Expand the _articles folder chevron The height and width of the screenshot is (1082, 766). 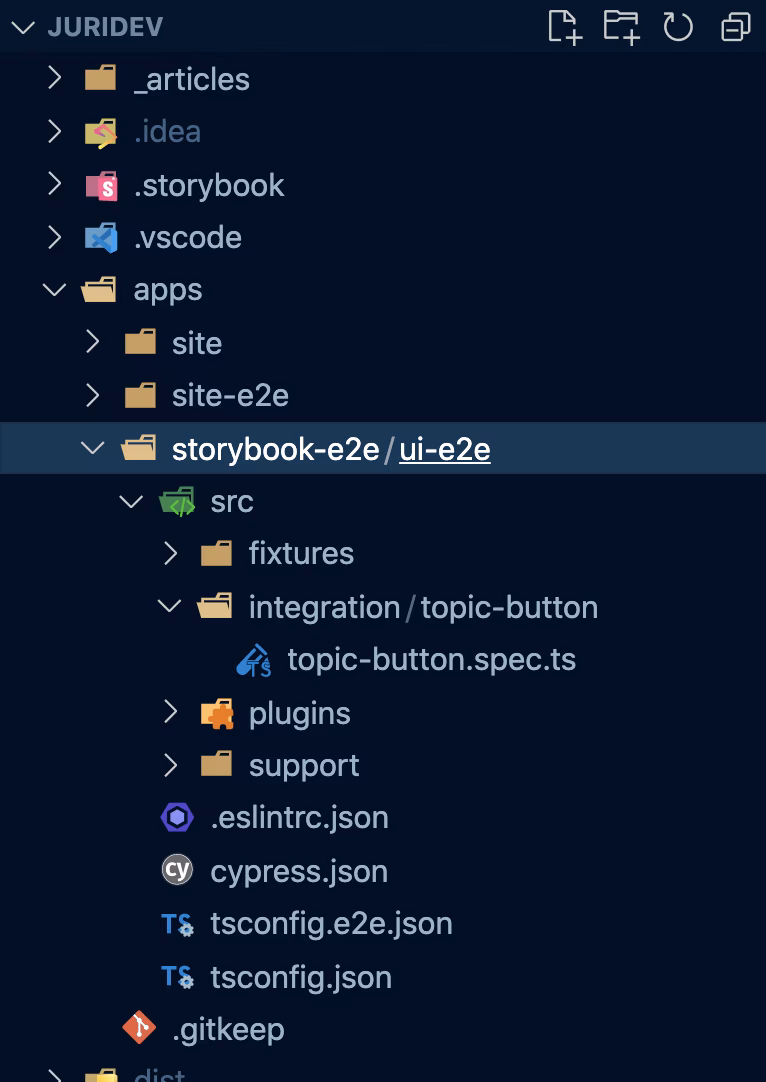pyautogui.click(x=55, y=79)
